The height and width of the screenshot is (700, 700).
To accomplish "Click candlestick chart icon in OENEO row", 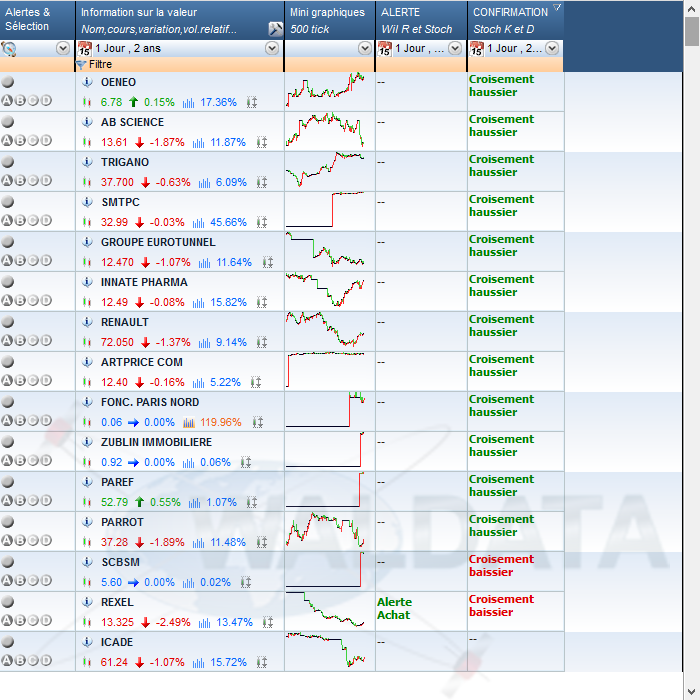I will pos(87,102).
